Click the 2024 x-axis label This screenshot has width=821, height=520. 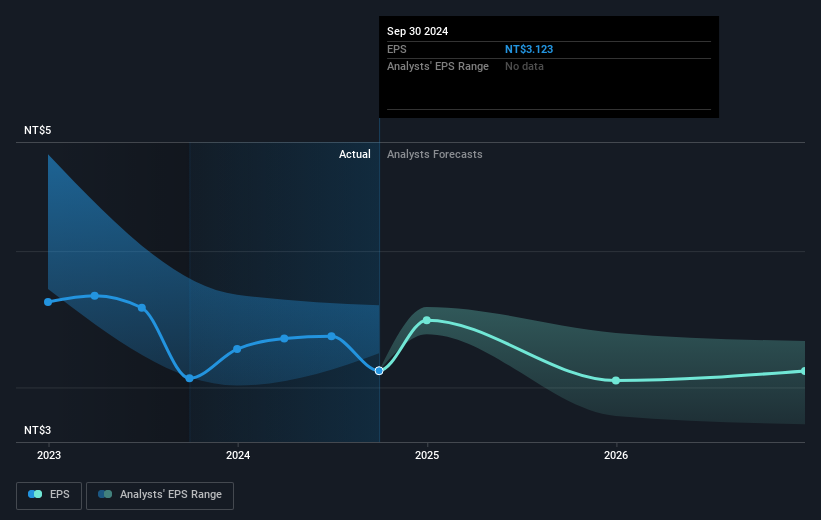238,456
